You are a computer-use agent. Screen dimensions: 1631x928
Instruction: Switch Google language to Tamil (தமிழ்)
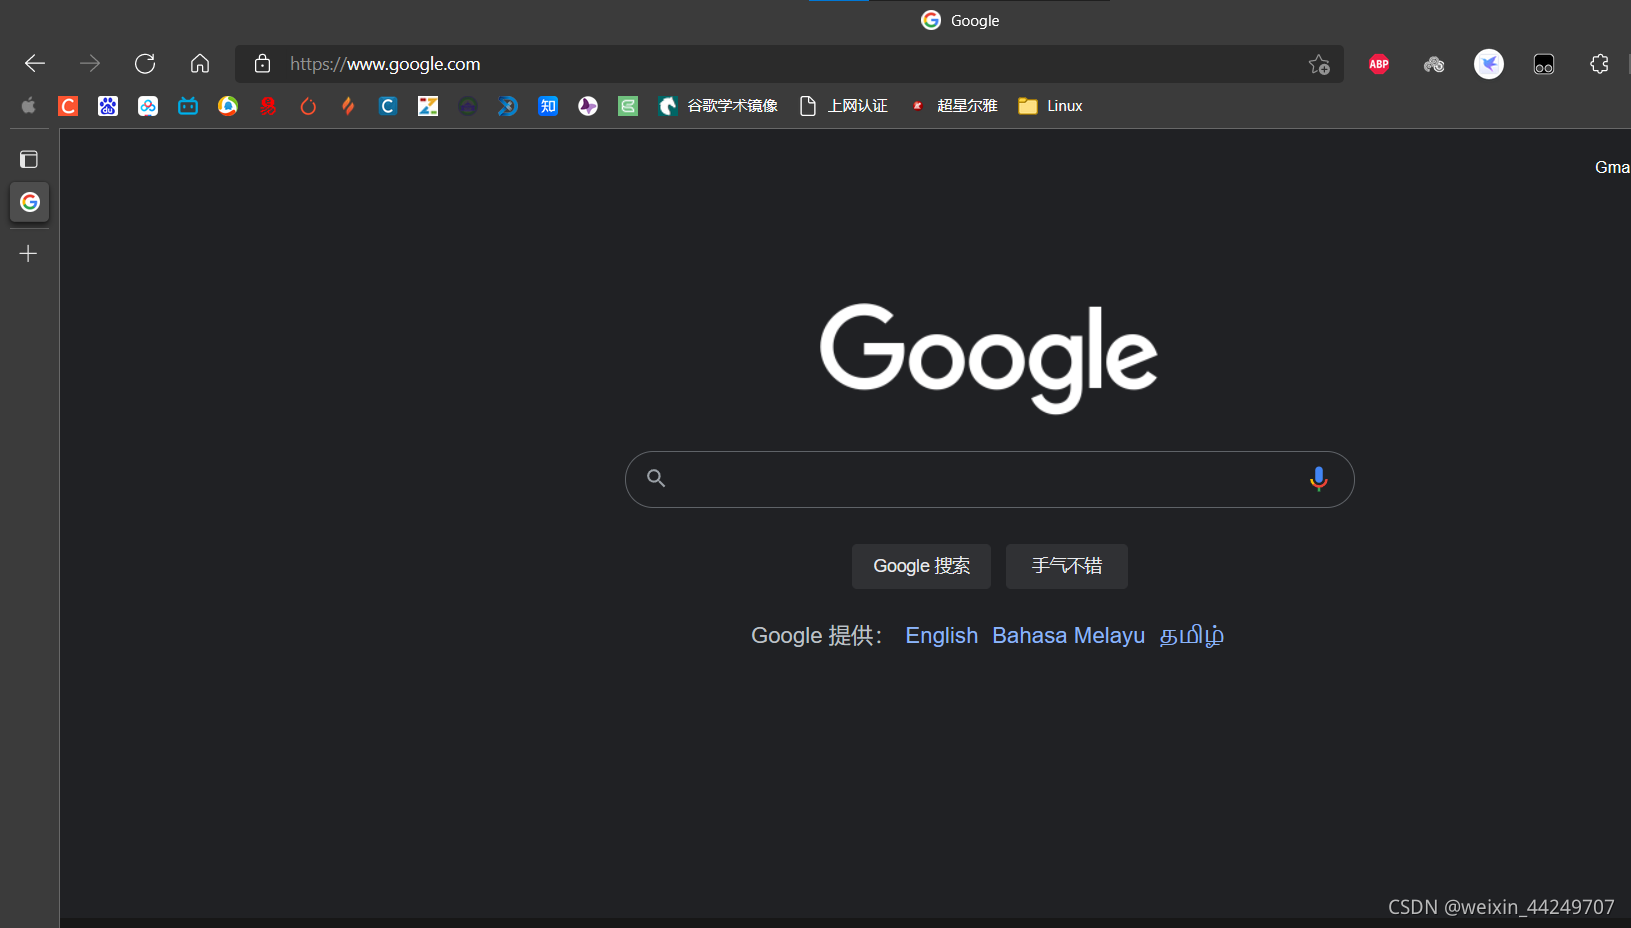1191,636
